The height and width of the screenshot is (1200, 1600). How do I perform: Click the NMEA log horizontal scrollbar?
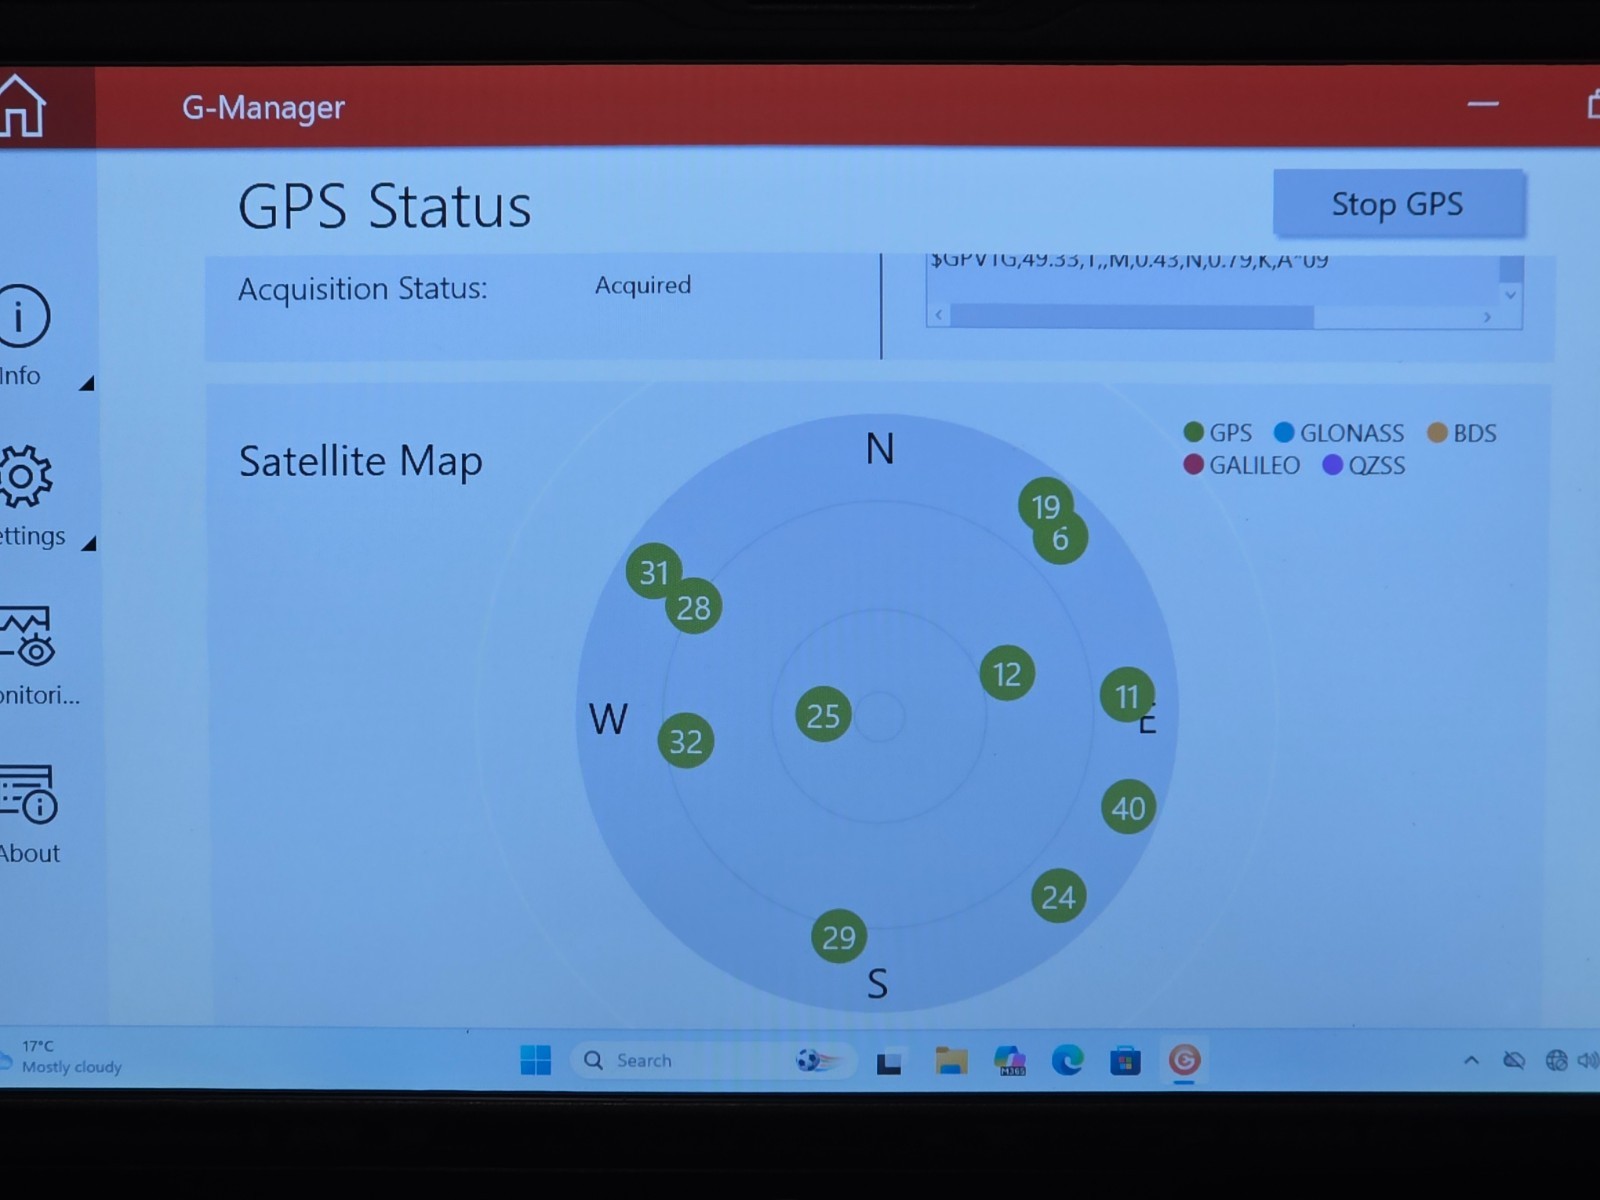coord(1131,316)
